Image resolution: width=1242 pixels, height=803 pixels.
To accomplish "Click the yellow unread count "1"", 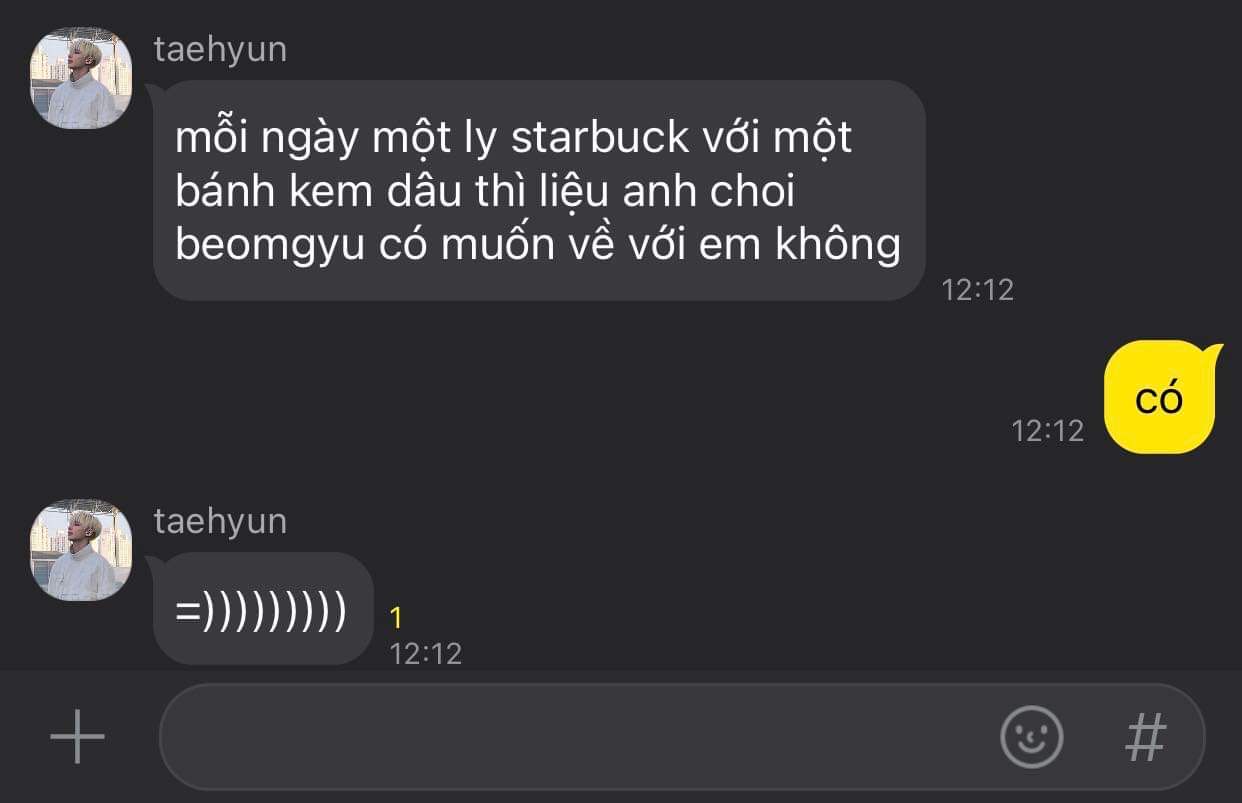I will pyautogui.click(x=396, y=618).
